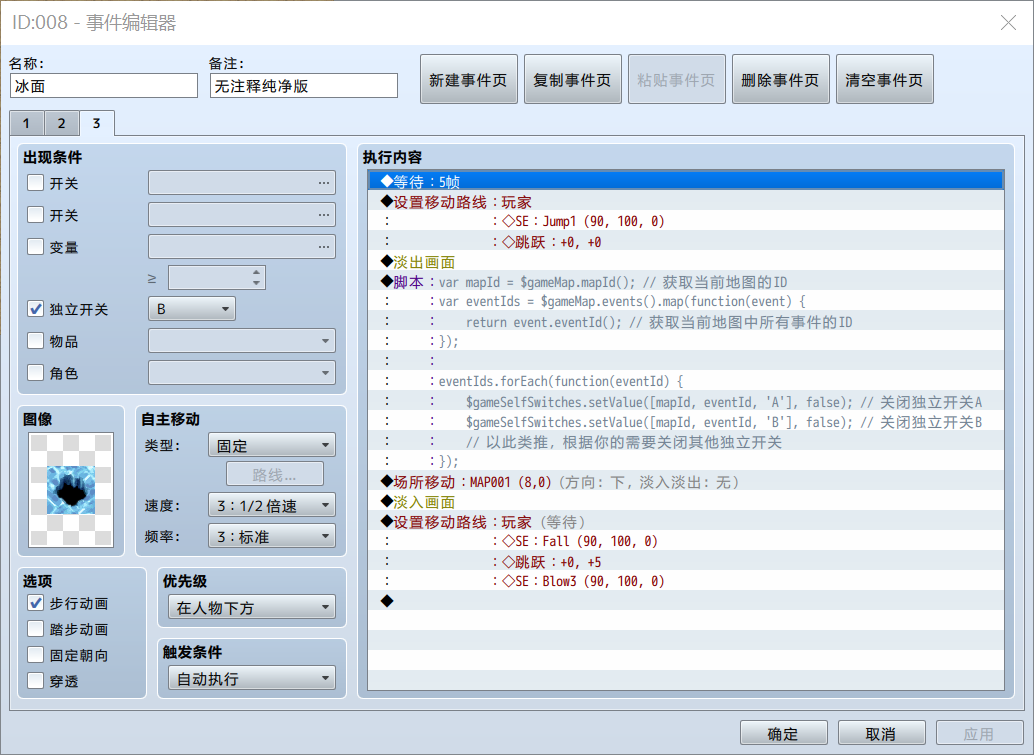Click the 删除事件页 button
The height and width of the screenshot is (755, 1034).
781,79
